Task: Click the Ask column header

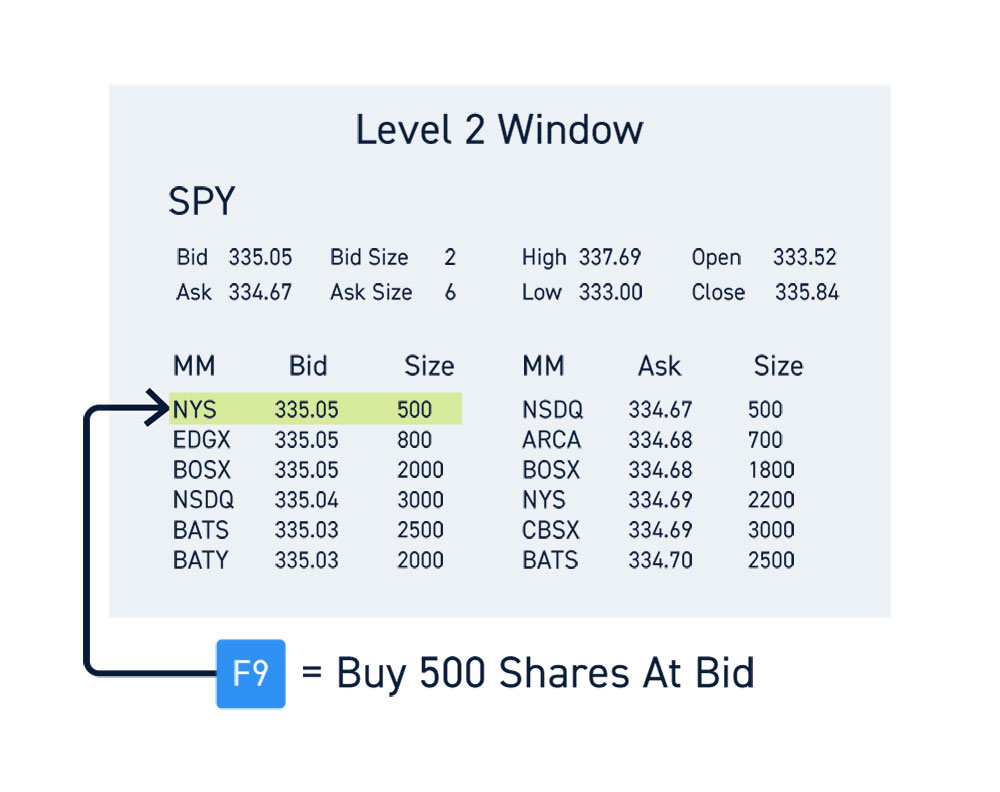Action: click(x=659, y=366)
